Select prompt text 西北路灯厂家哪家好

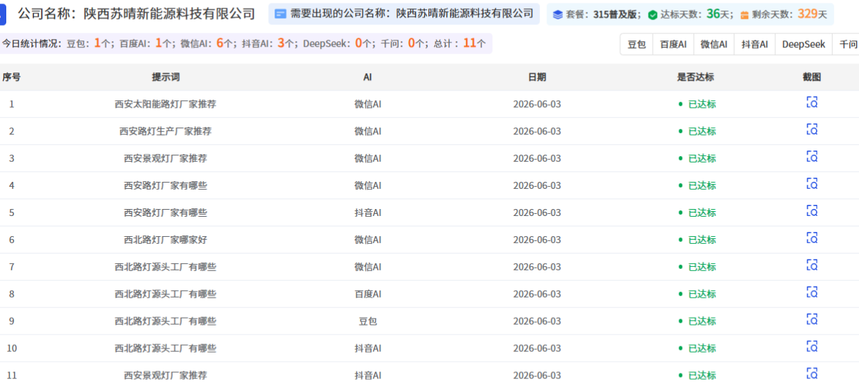point(165,240)
